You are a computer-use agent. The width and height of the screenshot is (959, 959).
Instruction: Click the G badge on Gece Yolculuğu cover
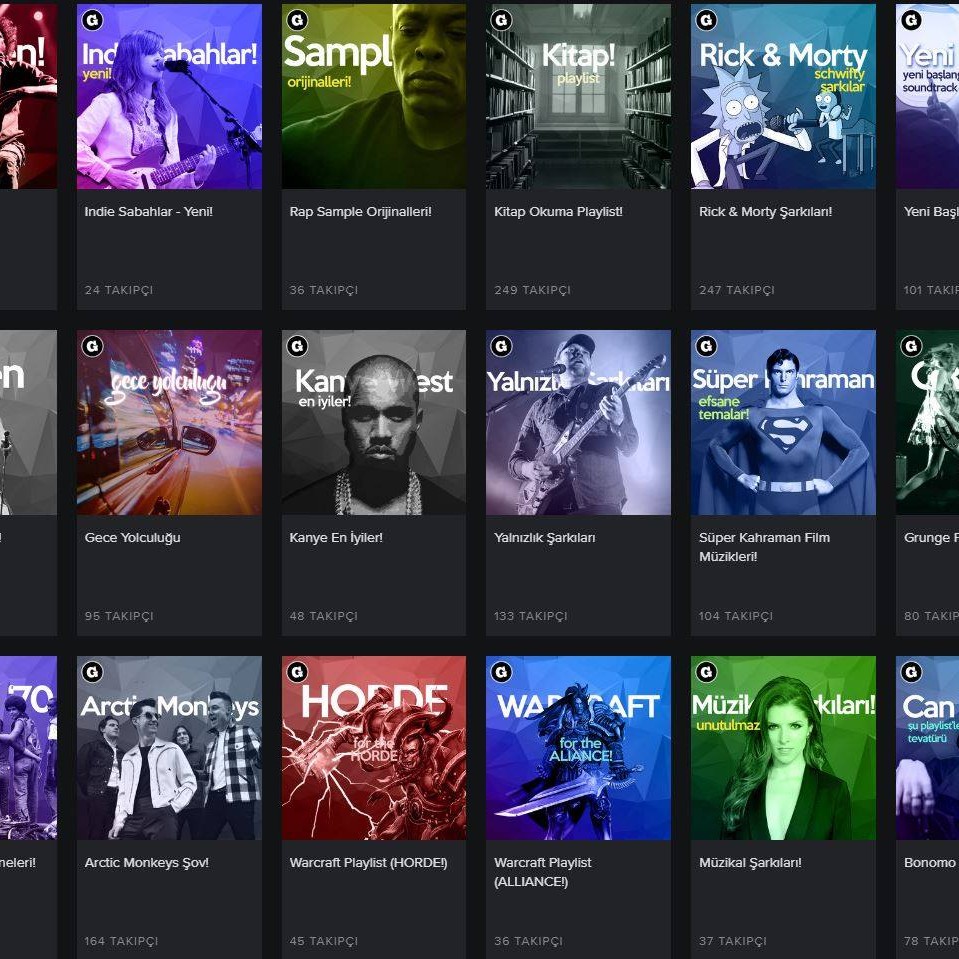point(93,346)
